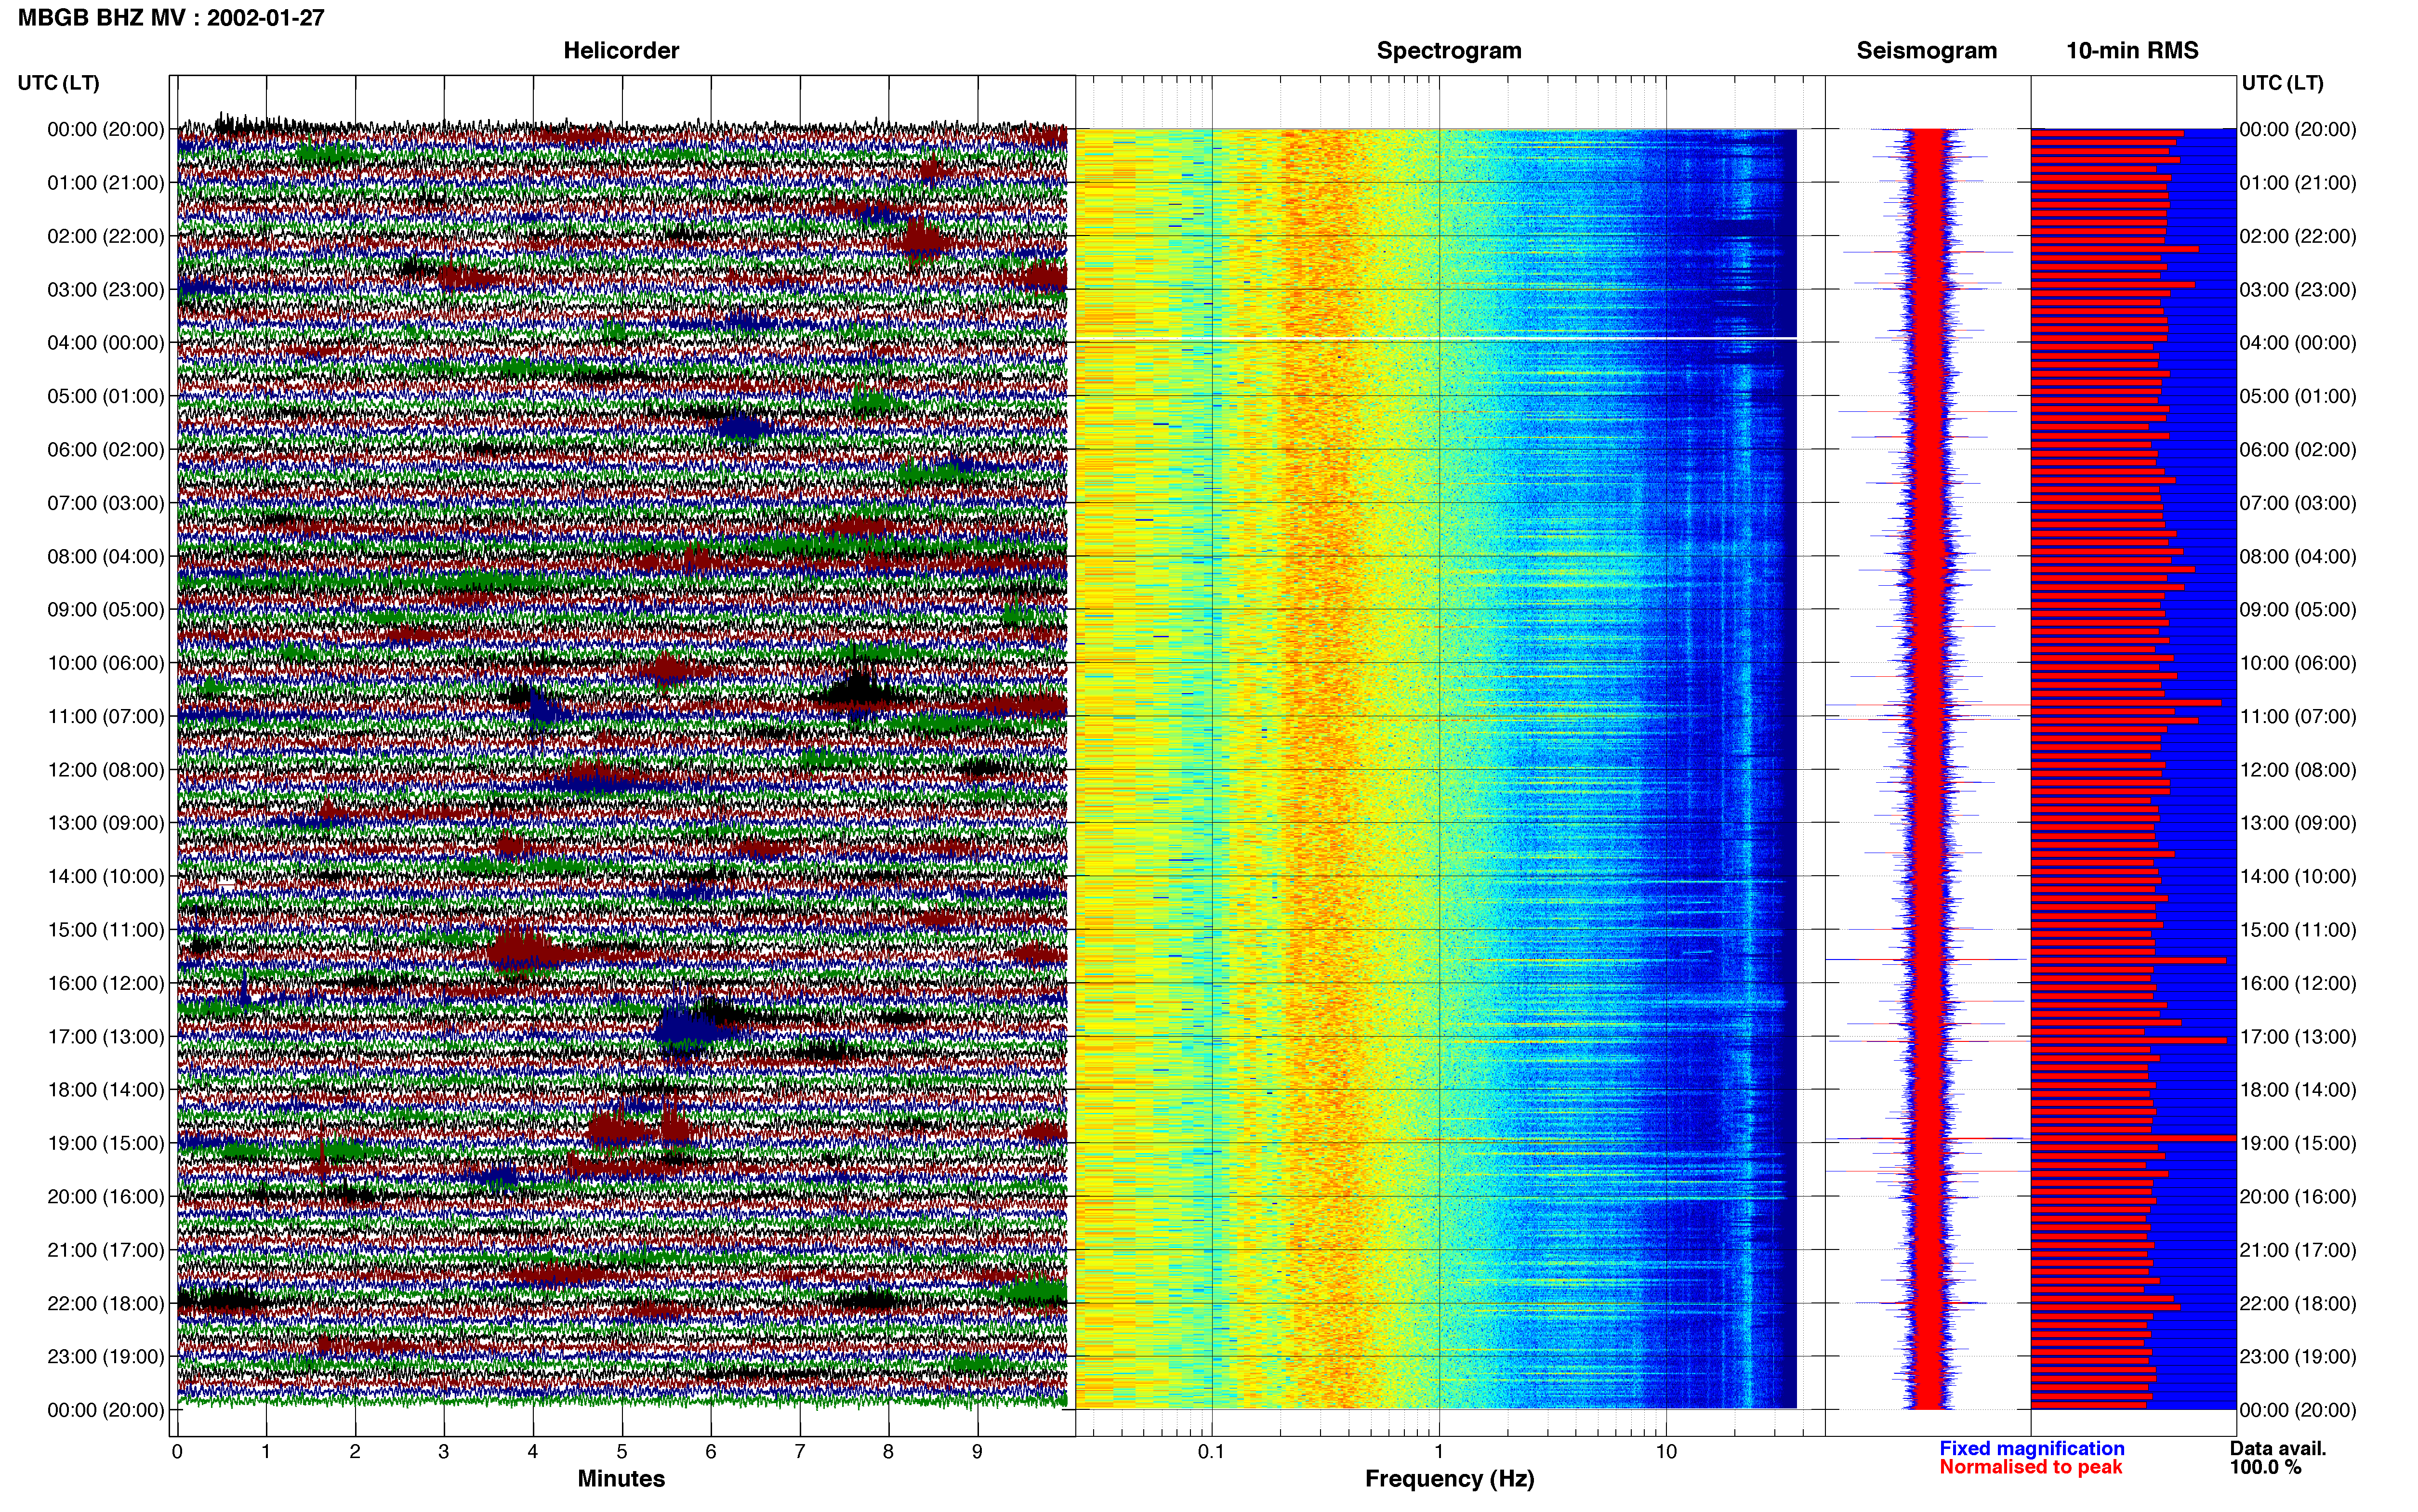Screen dimensions: 2418x1512
Task: Click left time label '09:00 (05:00)'
Action: tap(106, 609)
